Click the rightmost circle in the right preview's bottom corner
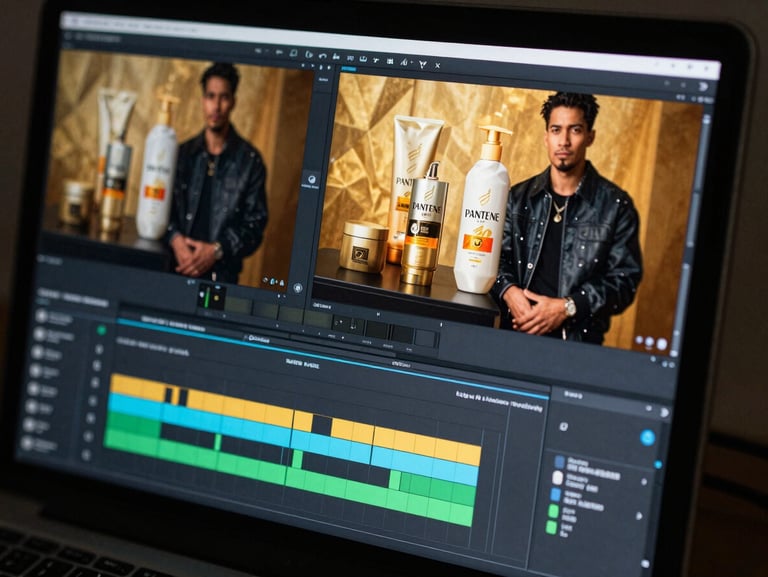 click(x=661, y=344)
